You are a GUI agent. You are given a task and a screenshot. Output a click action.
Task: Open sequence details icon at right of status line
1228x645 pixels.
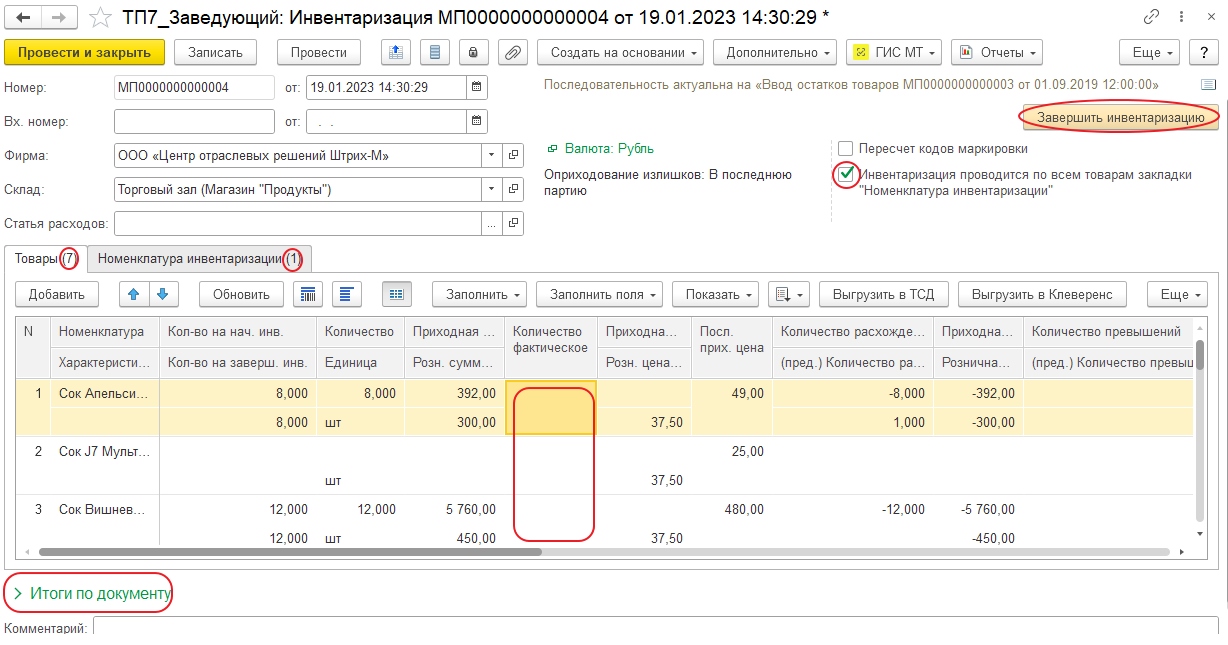click(1208, 85)
